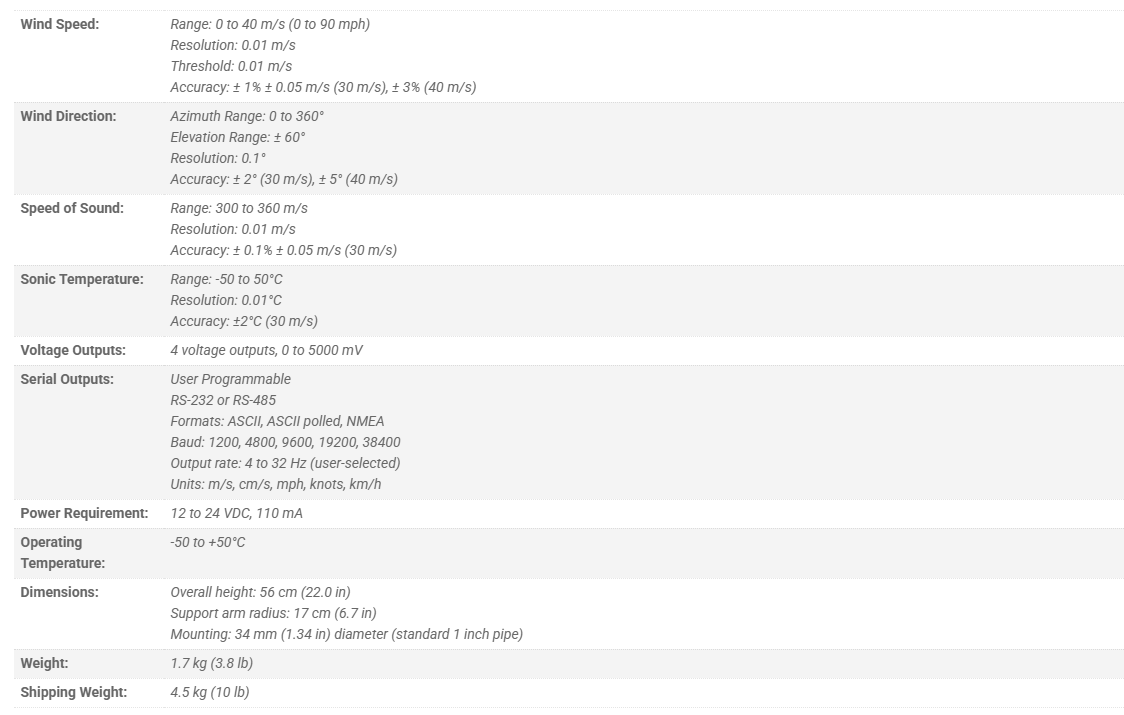Click the 12 to 24 VDC value

[x=237, y=513]
